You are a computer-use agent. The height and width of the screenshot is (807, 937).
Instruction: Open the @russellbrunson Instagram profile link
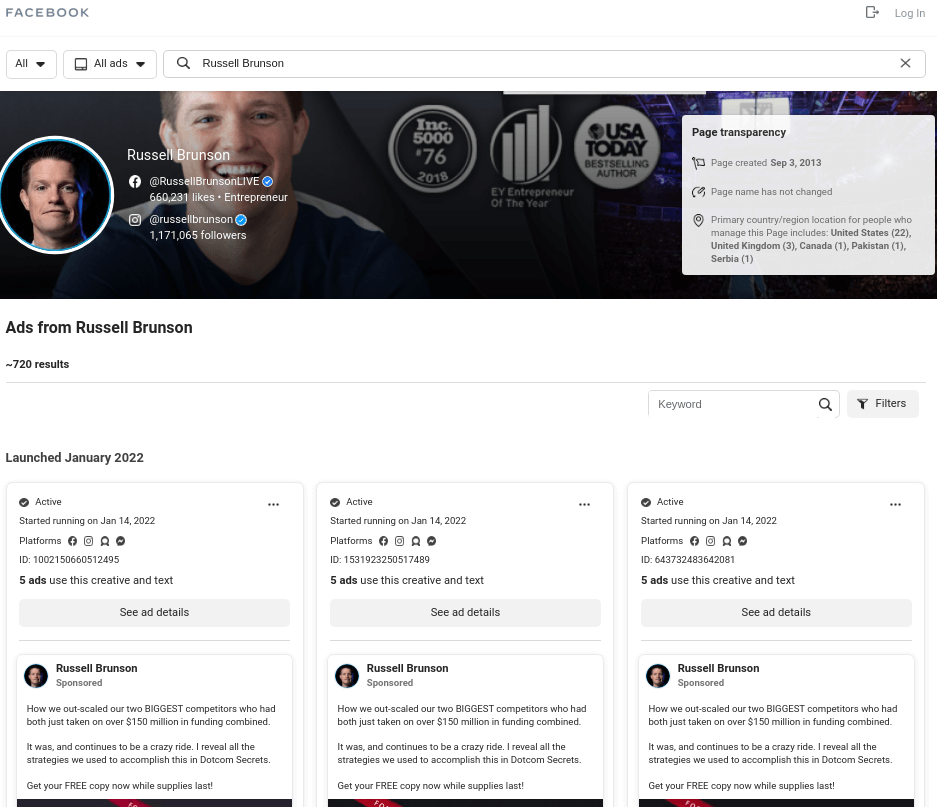click(191, 219)
